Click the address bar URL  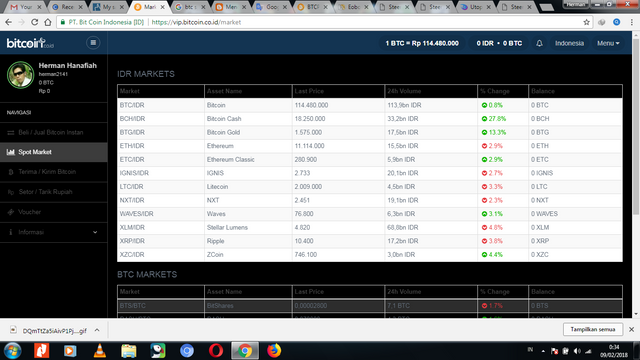pos(196,22)
